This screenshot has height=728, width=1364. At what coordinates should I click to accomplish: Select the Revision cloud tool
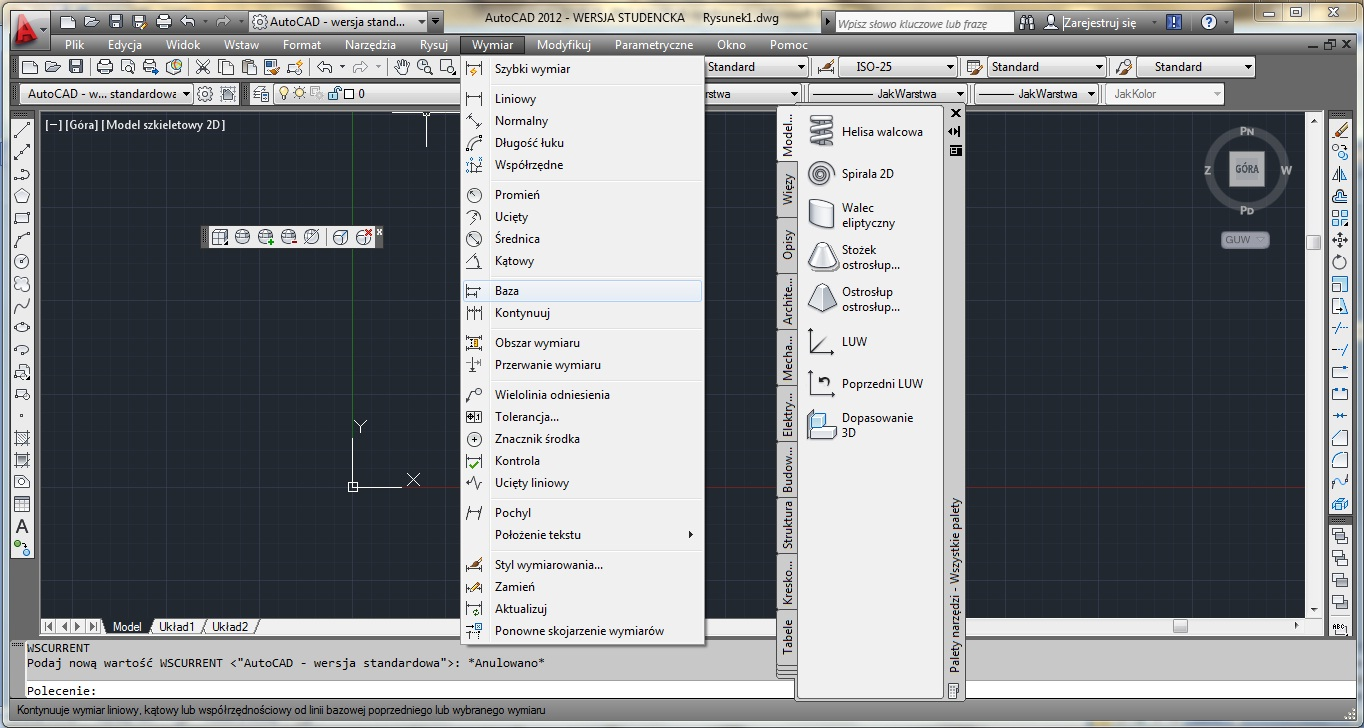pos(22,284)
